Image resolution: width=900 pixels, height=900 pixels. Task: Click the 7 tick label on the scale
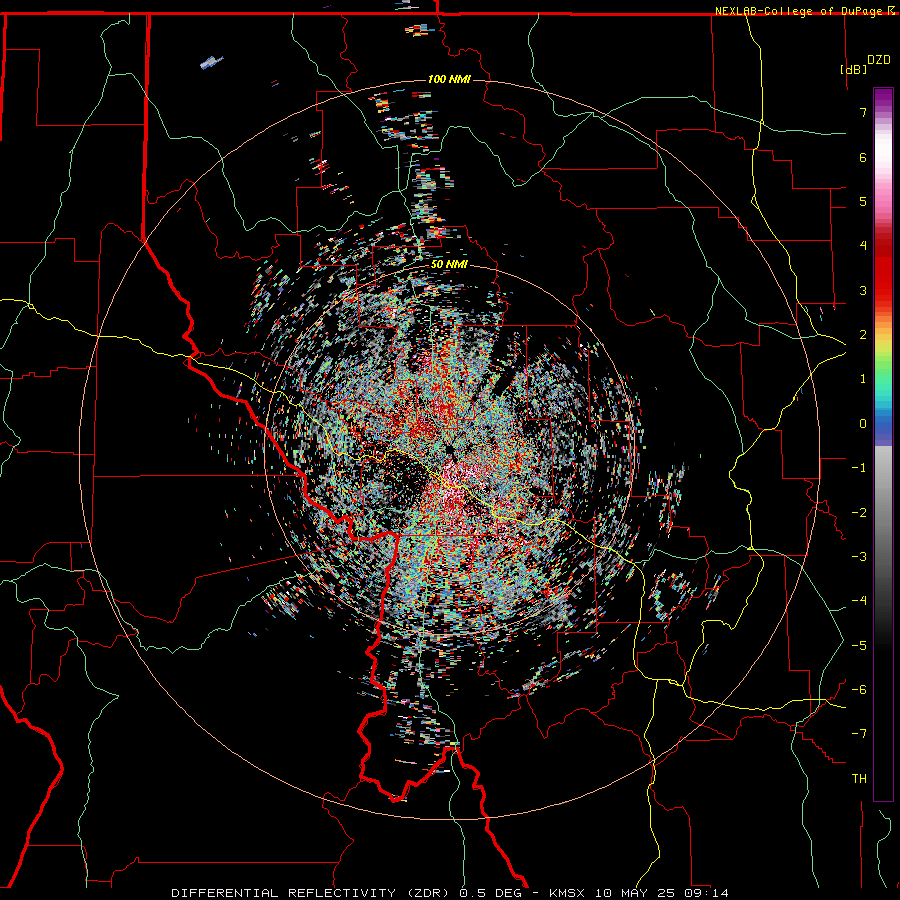863,112
